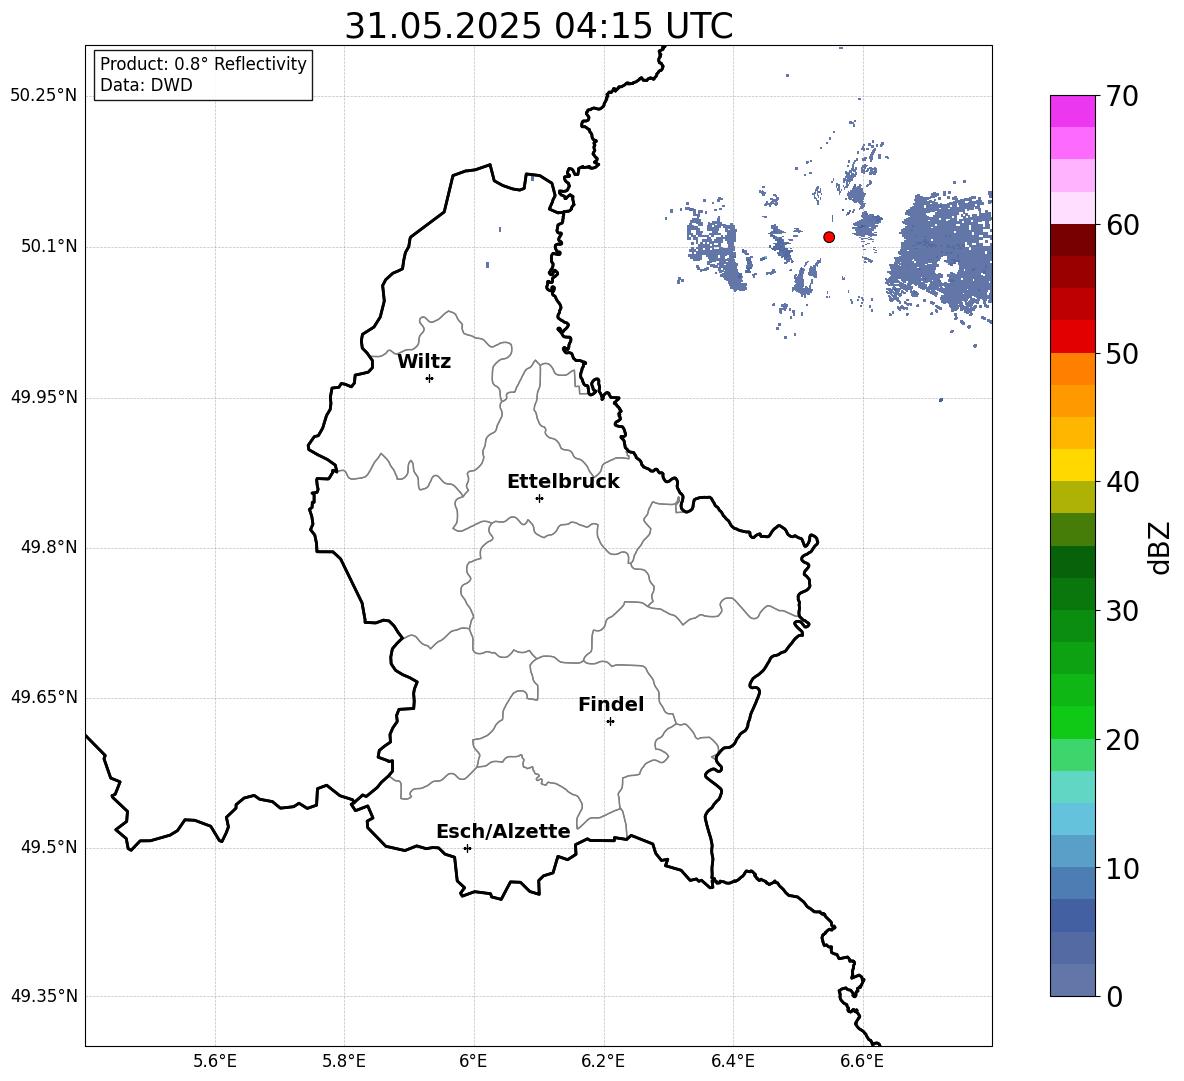Click the 49.65°N latitude label
This screenshot has height=1081, width=1184.
point(43,697)
